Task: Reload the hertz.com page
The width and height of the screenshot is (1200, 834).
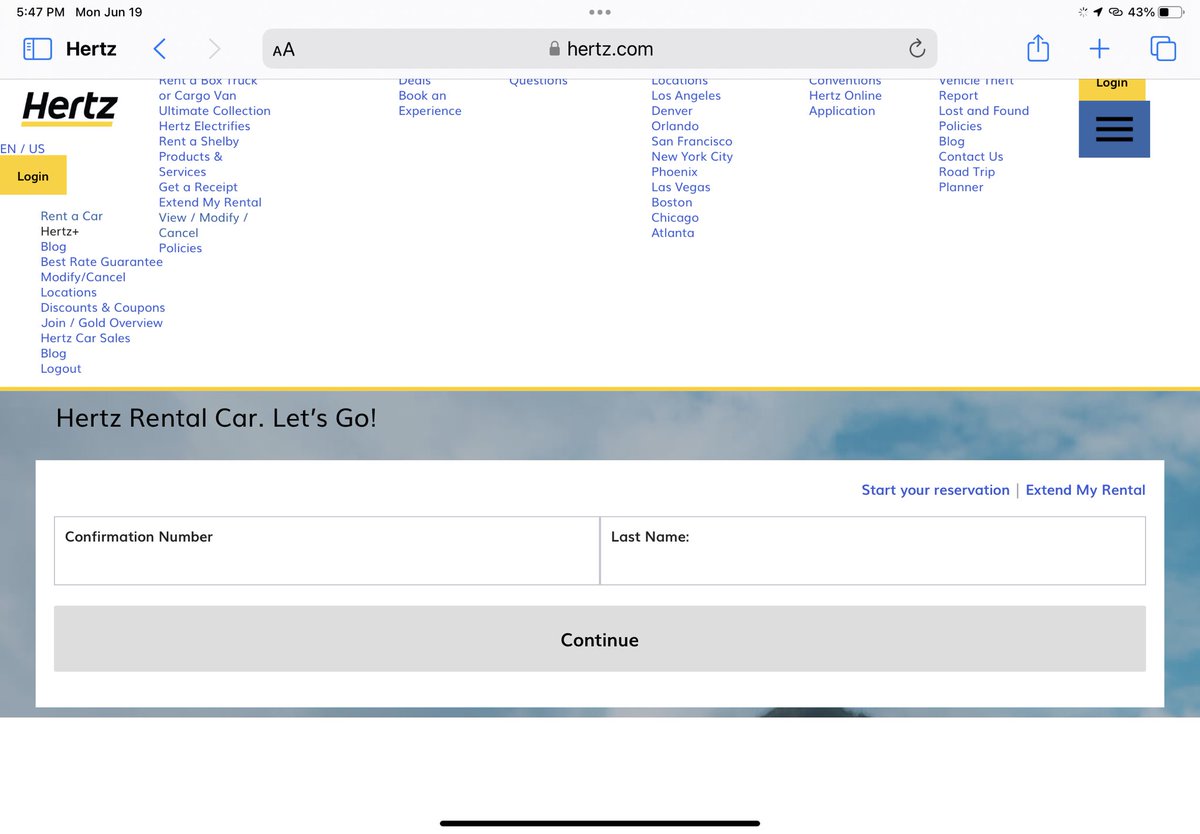Action: tap(916, 49)
